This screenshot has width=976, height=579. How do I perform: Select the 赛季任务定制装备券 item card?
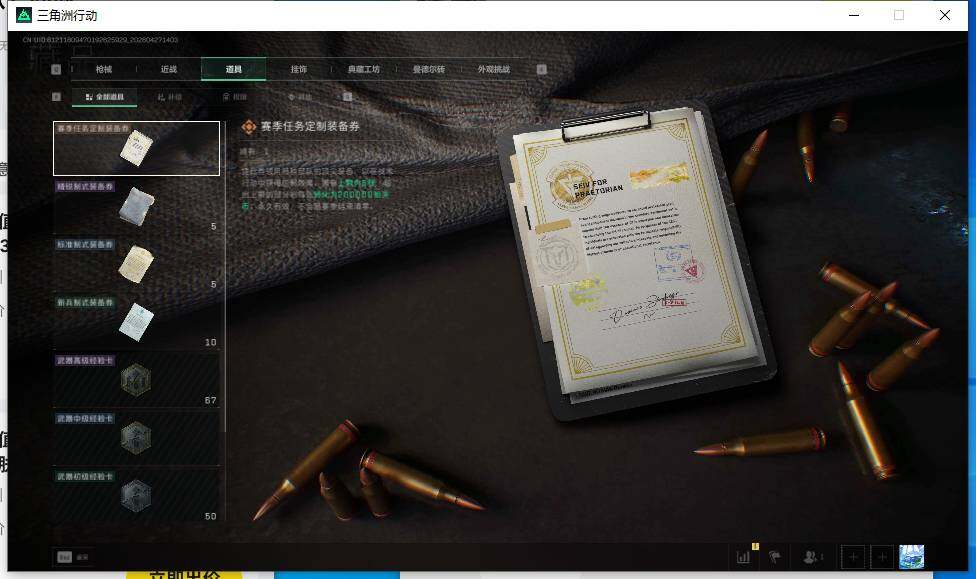click(136, 148)
